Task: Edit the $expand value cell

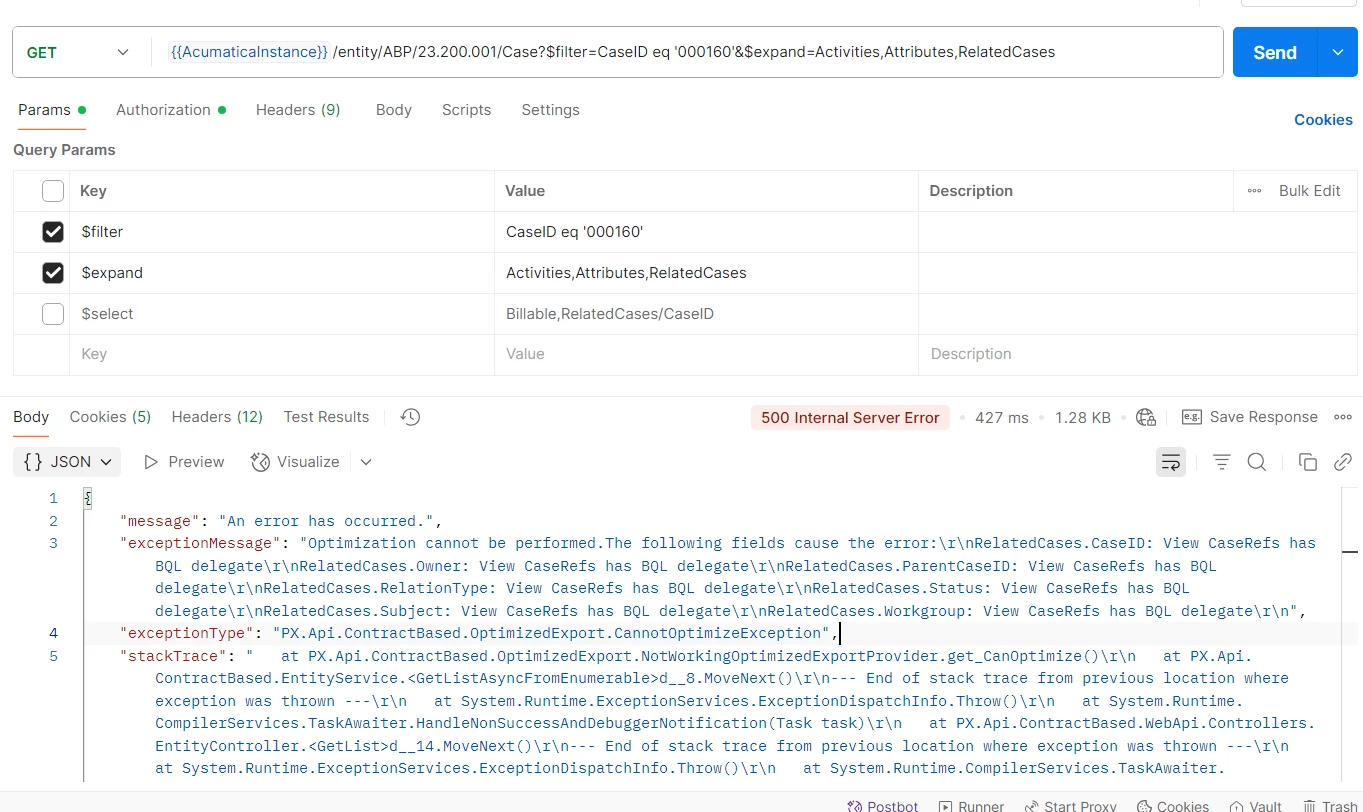Action: (x=706, y=273)
